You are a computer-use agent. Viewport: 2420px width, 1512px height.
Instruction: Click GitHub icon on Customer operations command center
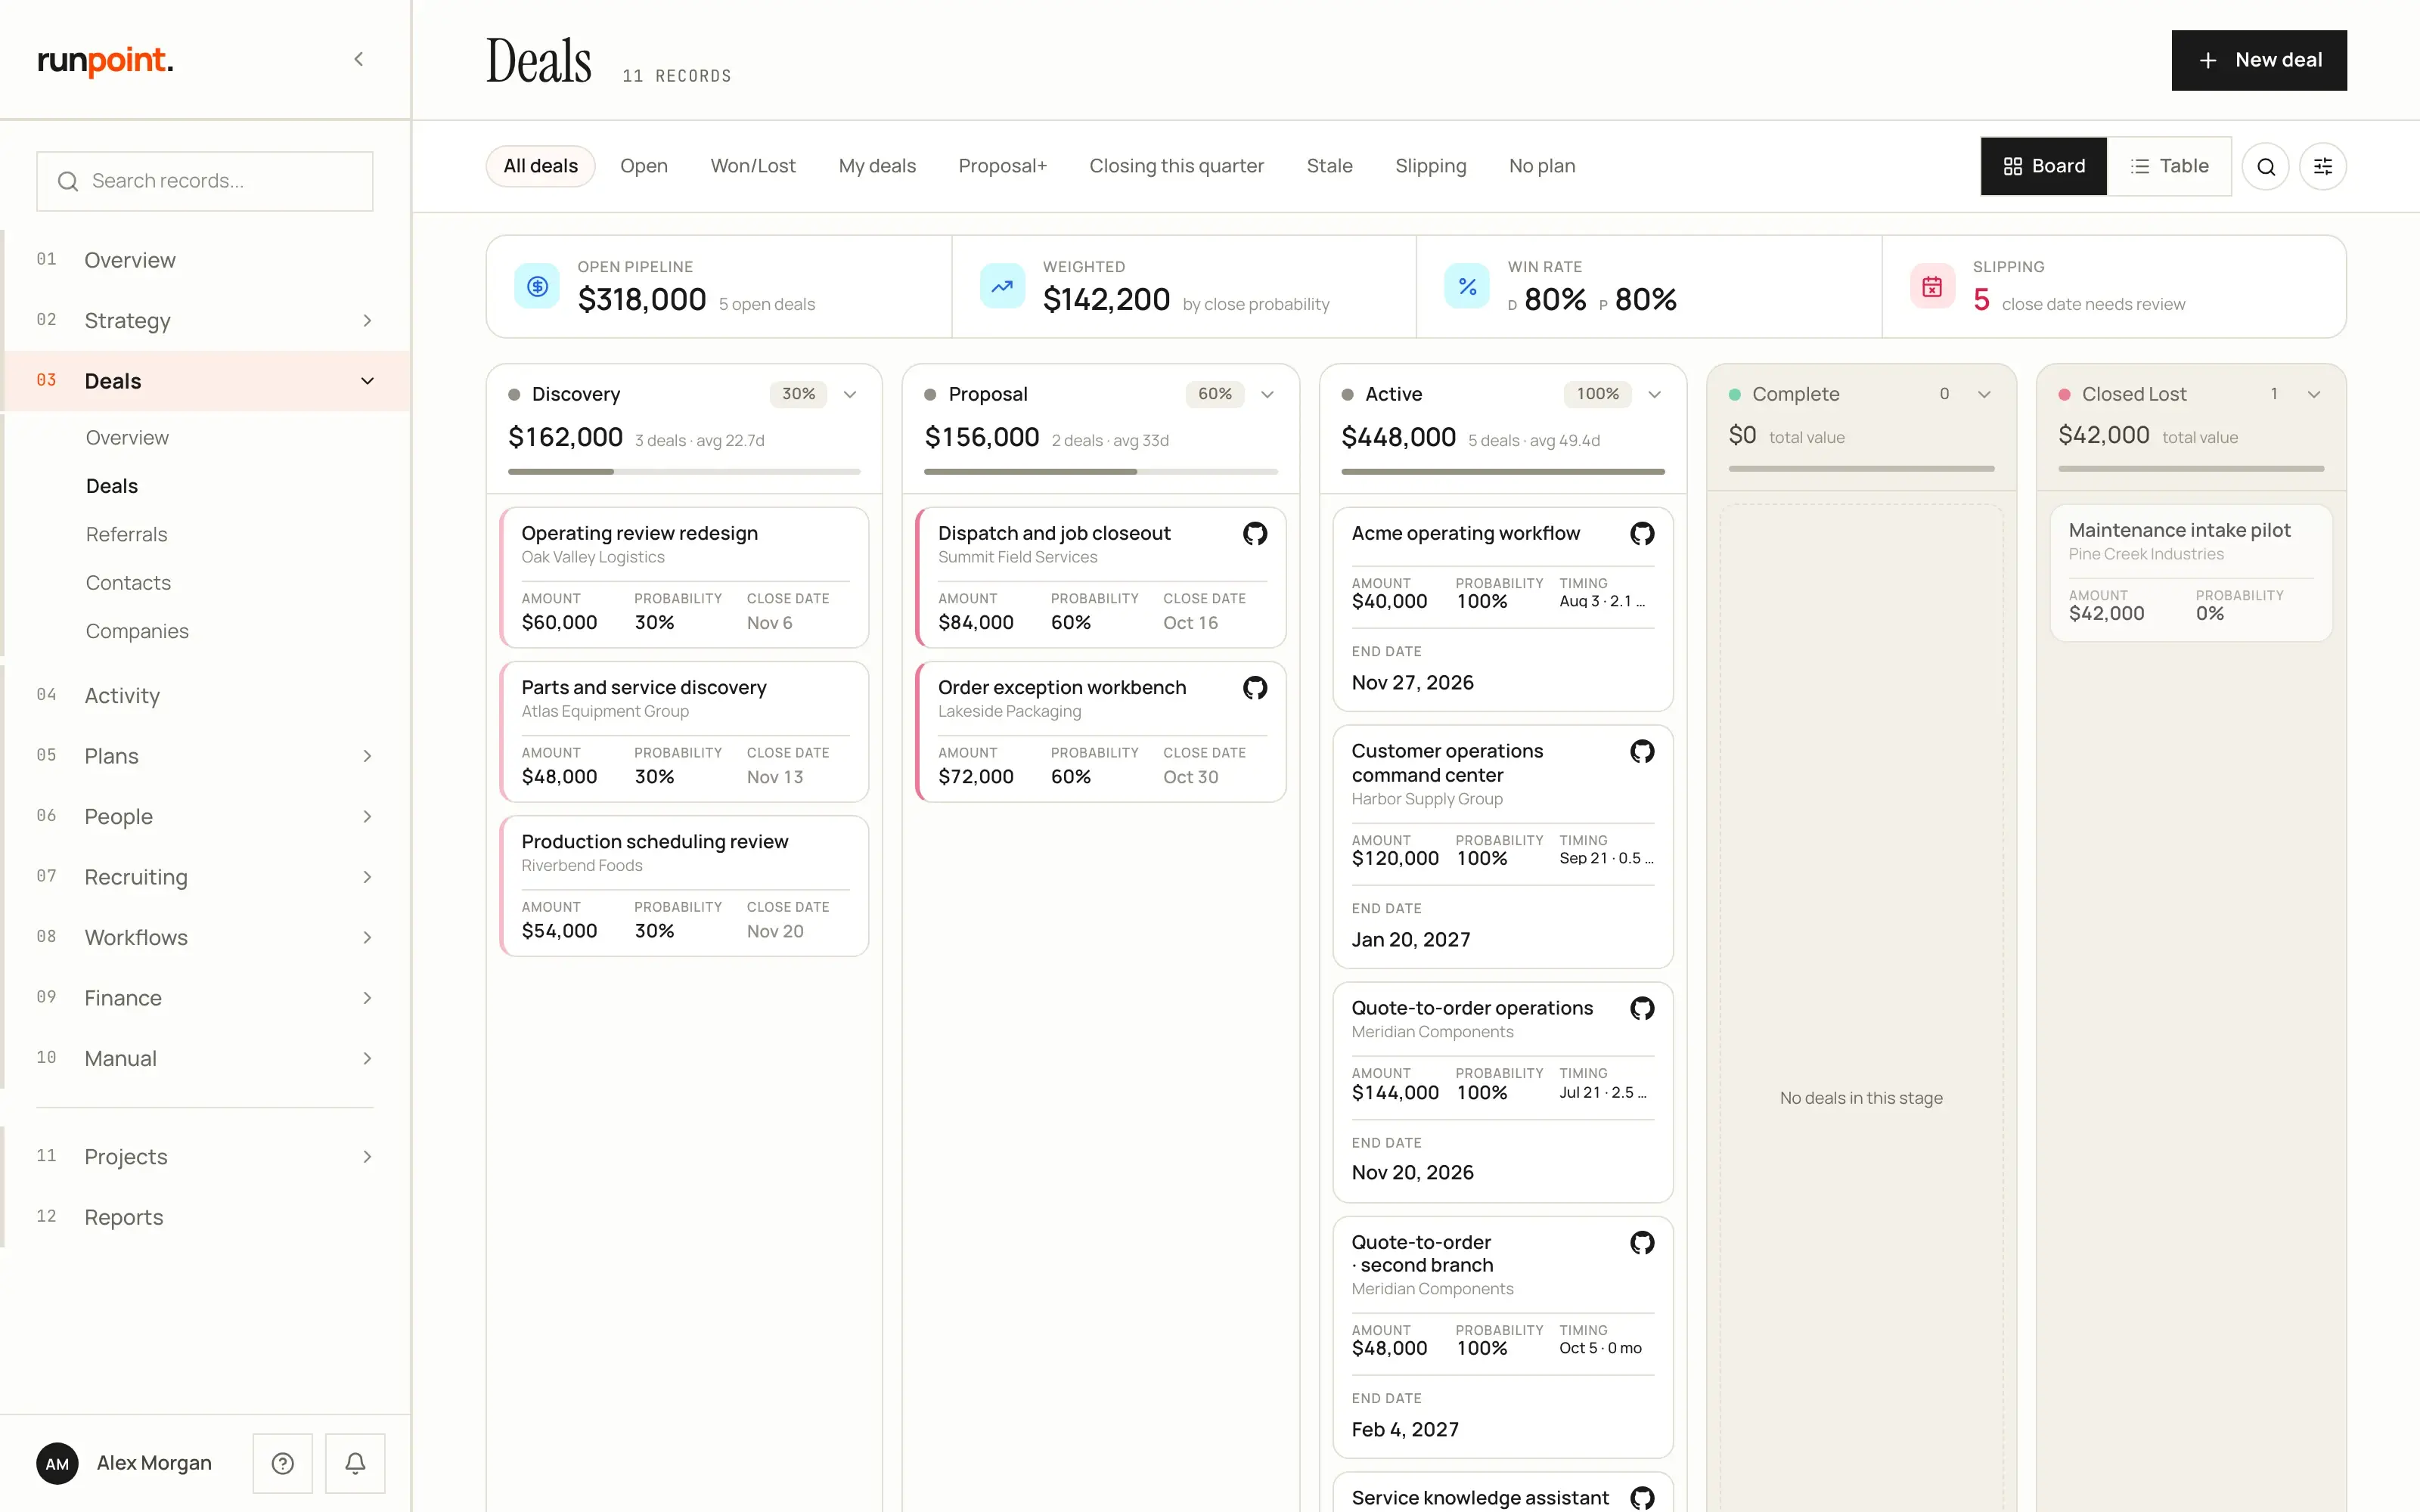pos(1642,751)
